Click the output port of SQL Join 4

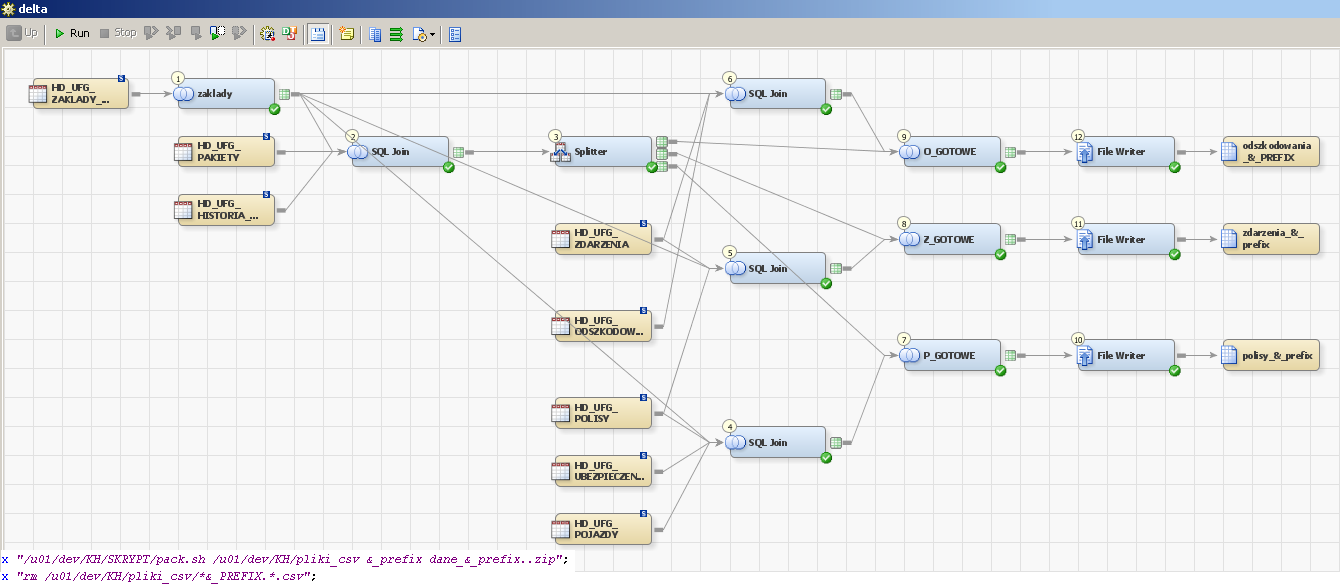click(837, 442)
